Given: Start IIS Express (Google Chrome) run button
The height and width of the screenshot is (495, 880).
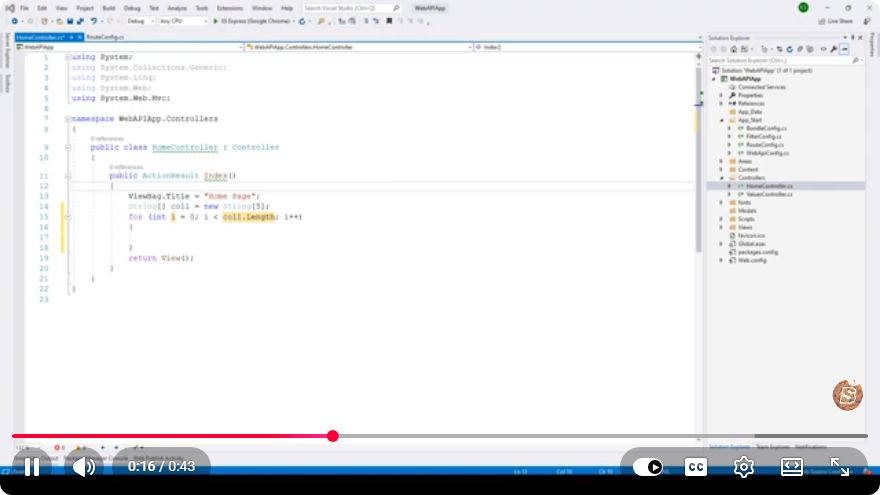Looking at the screenshot, I should [254, 21].
